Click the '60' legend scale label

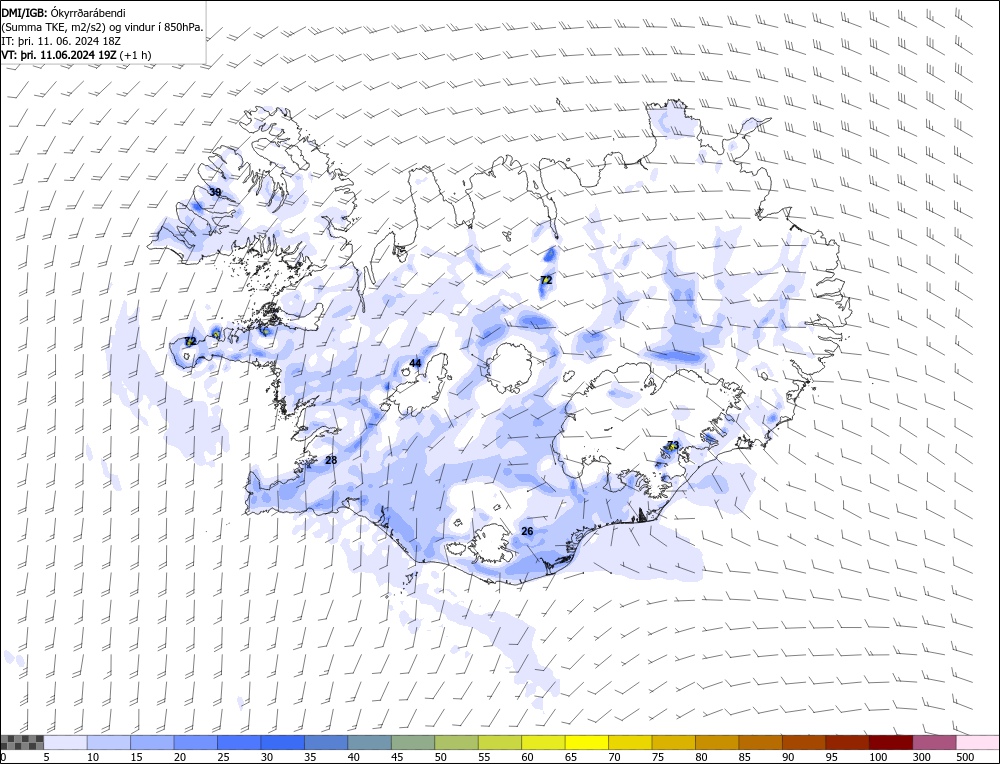point(527,757)
